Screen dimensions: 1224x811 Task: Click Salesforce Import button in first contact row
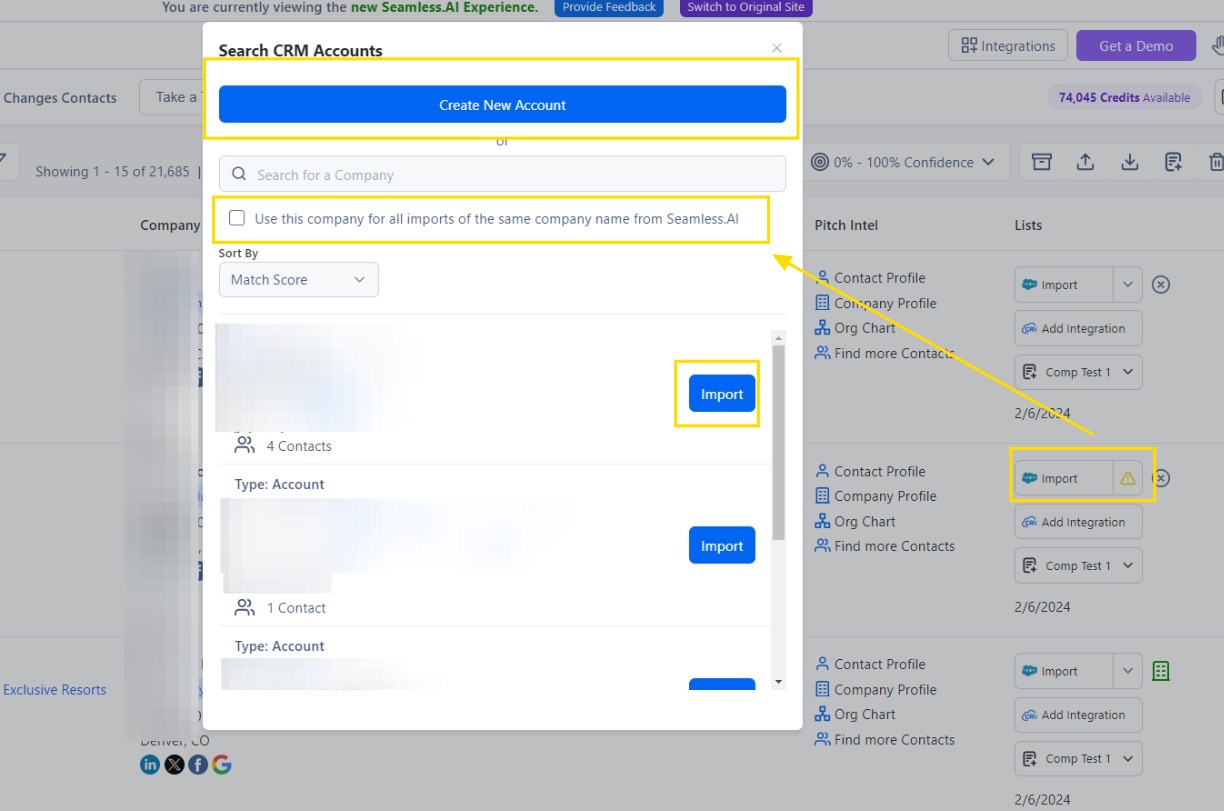pyautogui.click(x=1063, y=285)
